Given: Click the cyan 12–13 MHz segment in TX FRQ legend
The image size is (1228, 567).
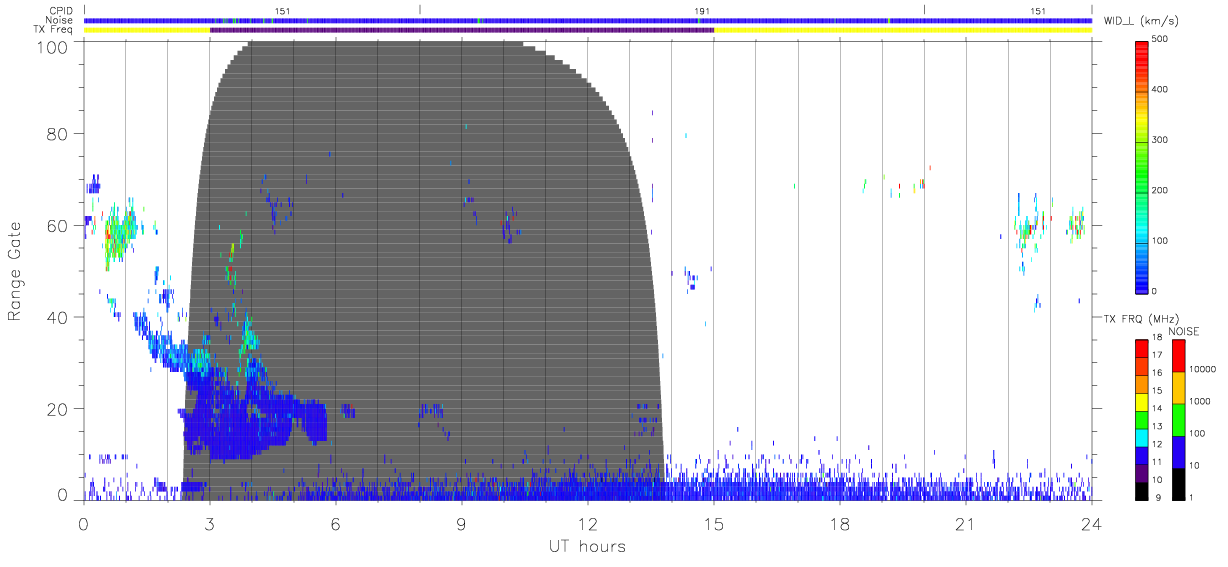Looking at the screenshot, I should coord(1142,437).
